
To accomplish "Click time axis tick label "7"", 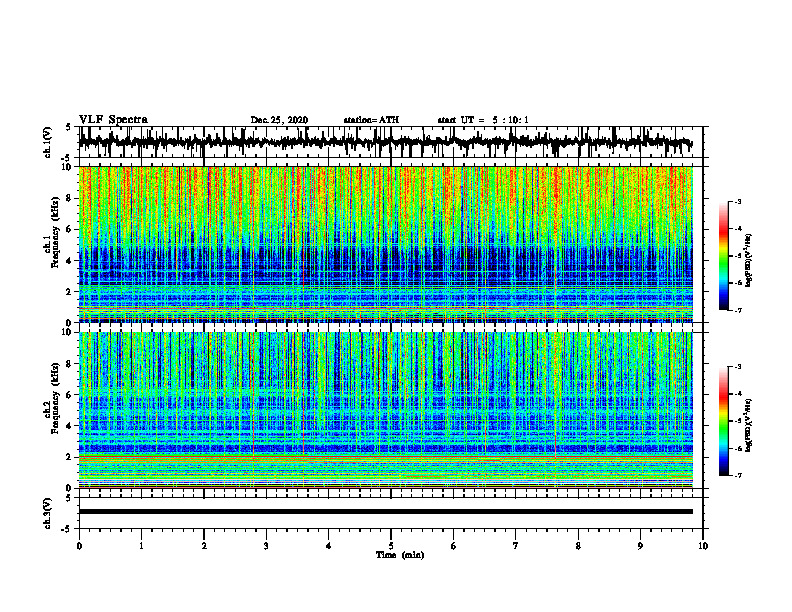I will tap(516, 546).
